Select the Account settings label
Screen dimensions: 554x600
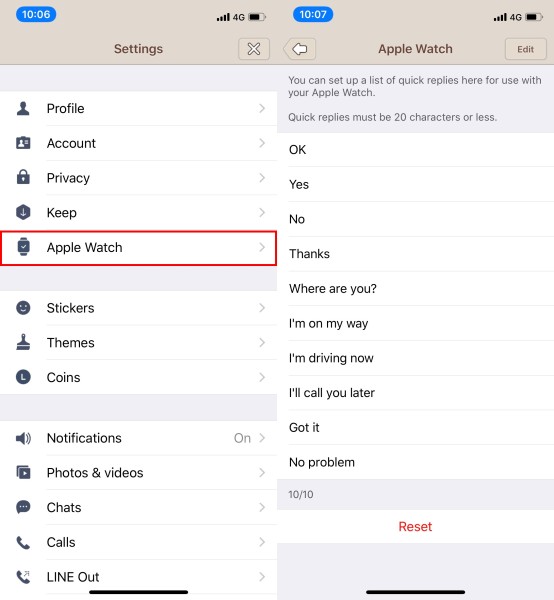71,143
